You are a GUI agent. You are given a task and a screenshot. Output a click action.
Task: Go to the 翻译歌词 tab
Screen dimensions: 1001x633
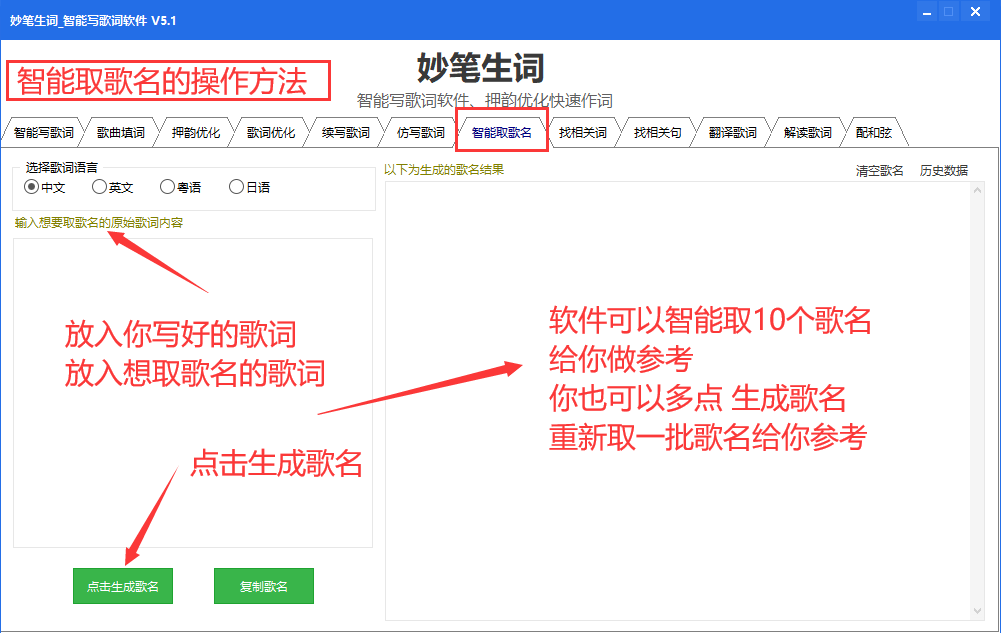(732, 133)
